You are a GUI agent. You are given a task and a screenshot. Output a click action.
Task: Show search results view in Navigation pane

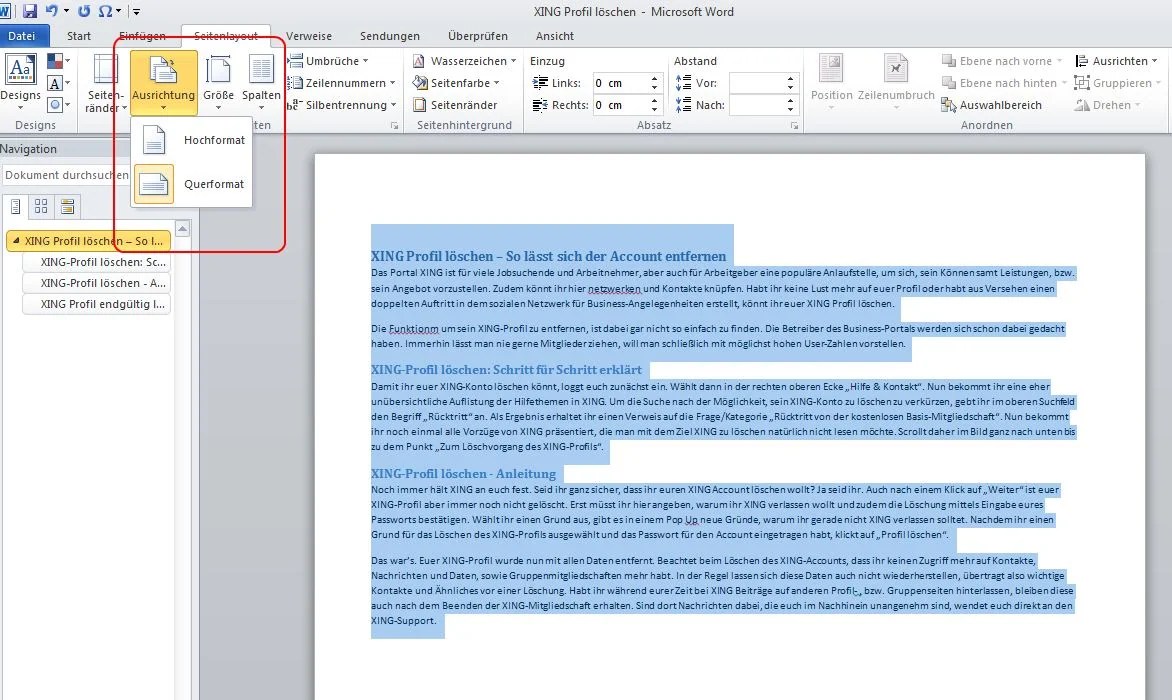coord(67,206)
